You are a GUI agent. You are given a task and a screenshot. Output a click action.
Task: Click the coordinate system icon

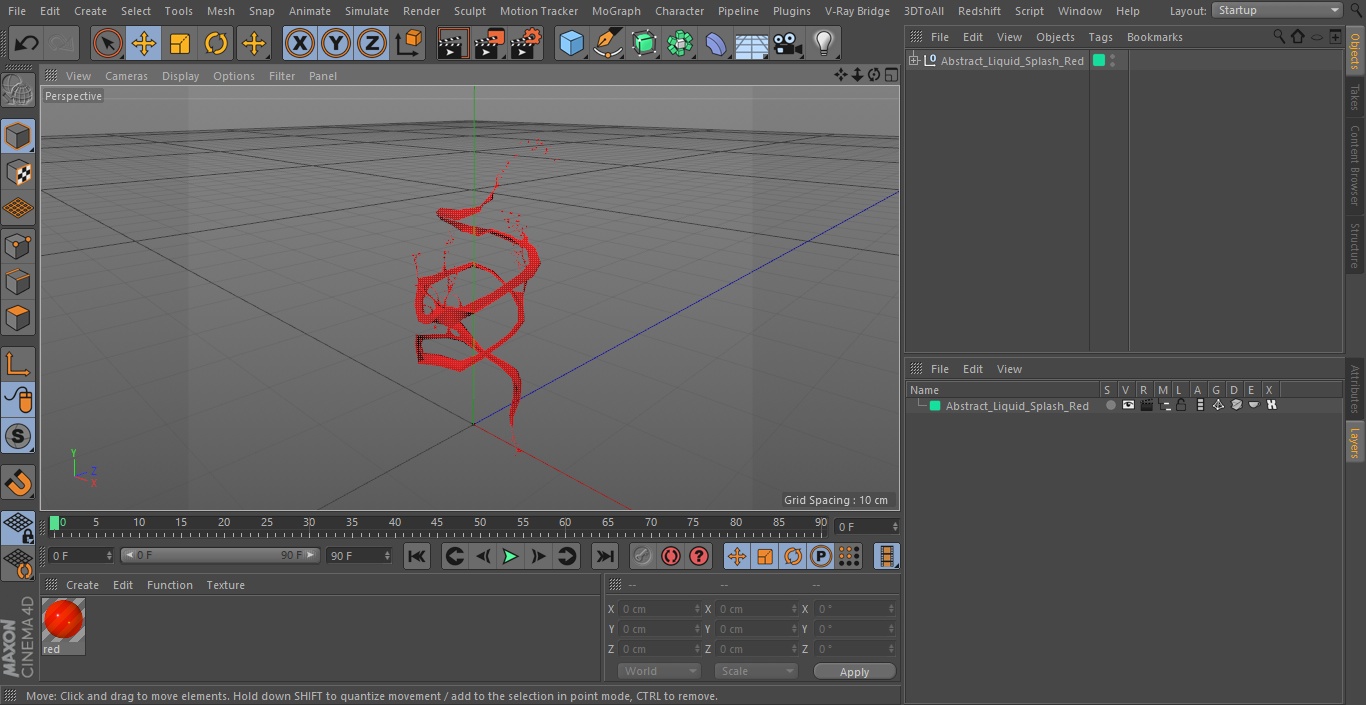point(409,43)
